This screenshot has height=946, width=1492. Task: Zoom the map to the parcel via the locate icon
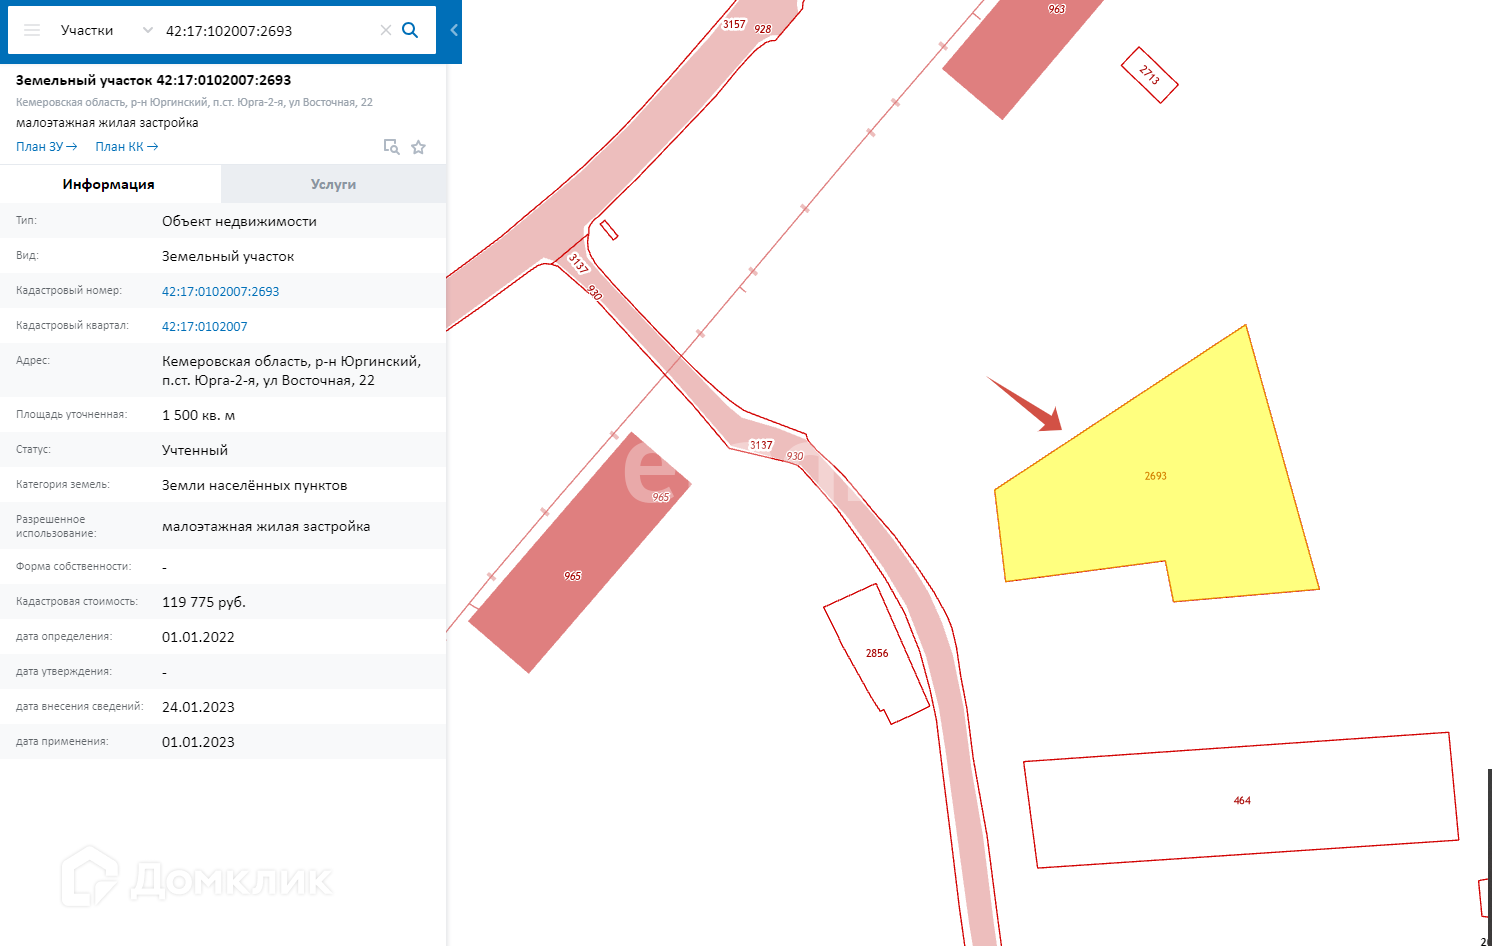tap(392, 147)
